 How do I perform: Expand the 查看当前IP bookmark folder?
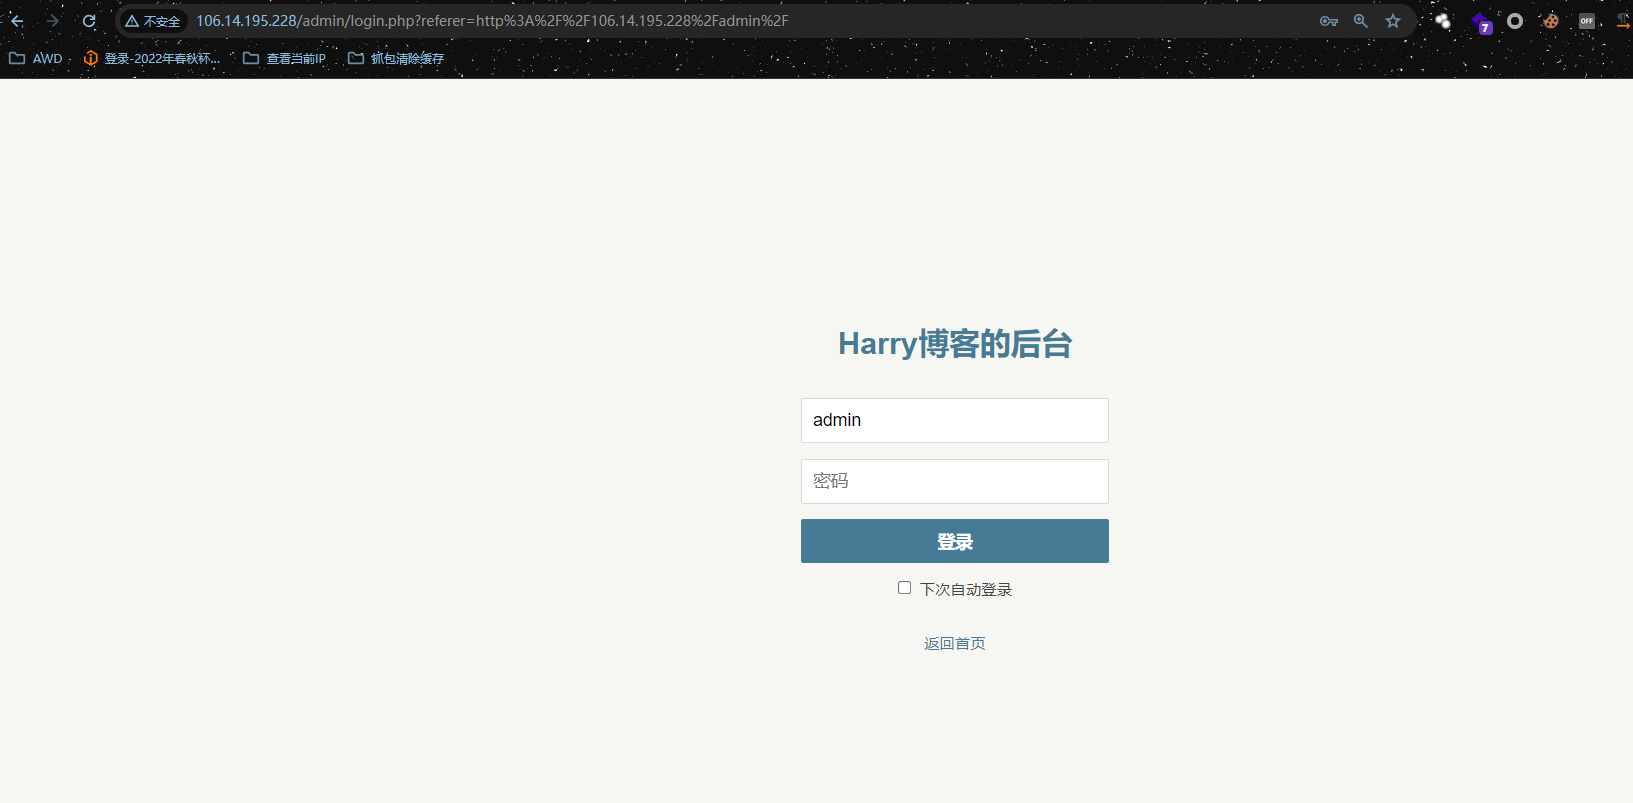tap(285, 58)
